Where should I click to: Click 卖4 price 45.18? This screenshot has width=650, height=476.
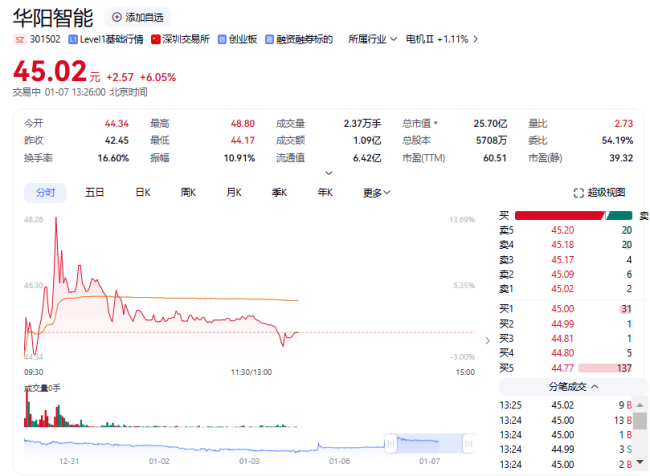tap(563, 245)
